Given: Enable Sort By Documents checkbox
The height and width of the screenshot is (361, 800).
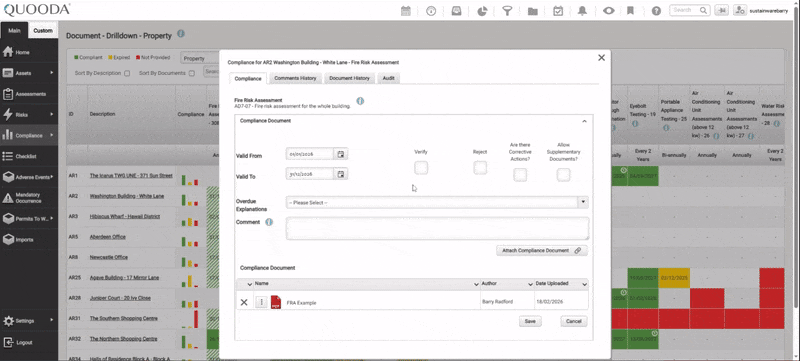Looking at the screenshot, I should 192,73.
